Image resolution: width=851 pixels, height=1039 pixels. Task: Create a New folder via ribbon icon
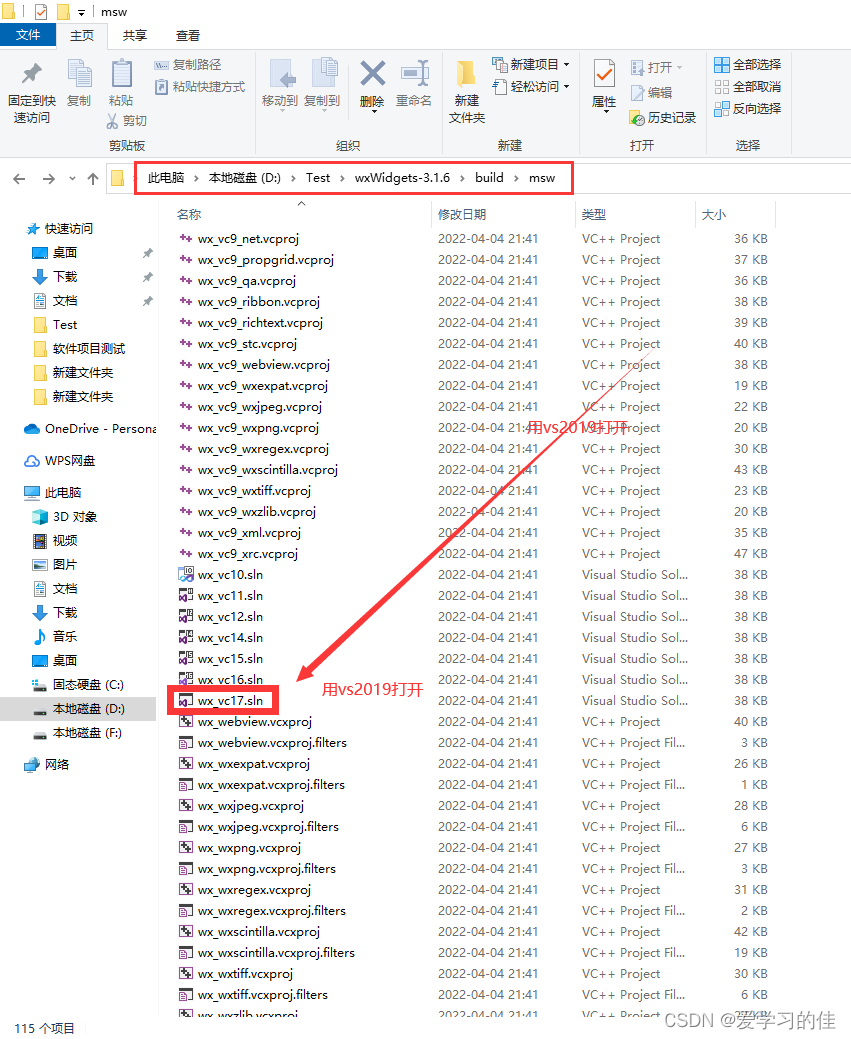pyautogui.click(x=466, y=73)
